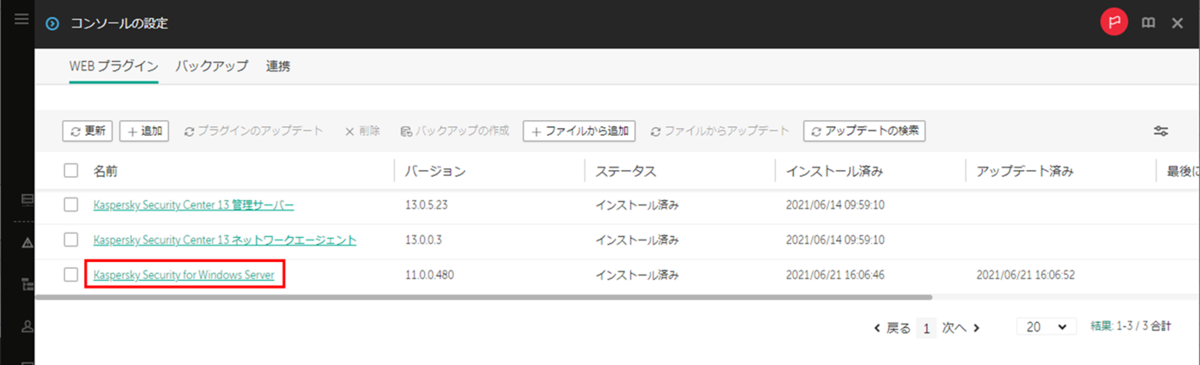Open Kaspersky Security for Windows Server link
This screenshot has width=1200, height=365.
(x=184, y=274)
